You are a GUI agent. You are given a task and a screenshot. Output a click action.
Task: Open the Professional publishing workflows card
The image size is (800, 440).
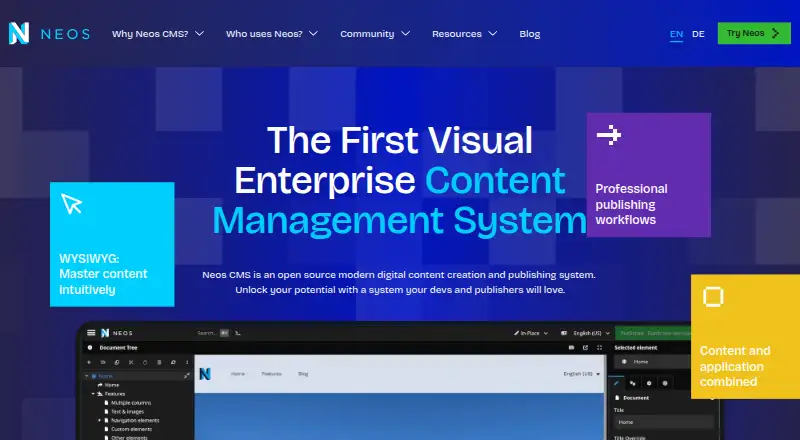[648, 175]
